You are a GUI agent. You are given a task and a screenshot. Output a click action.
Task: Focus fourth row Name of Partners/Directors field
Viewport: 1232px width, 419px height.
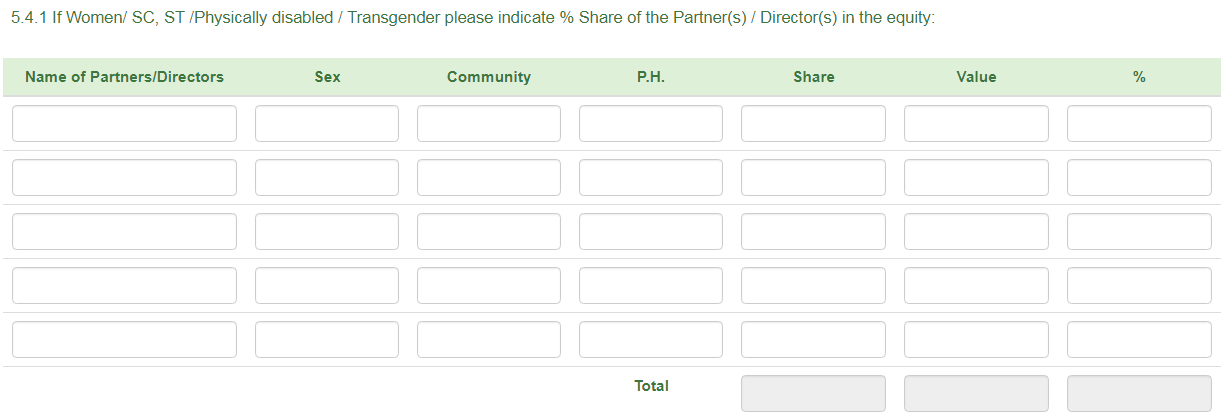click(x=124, y=286)
